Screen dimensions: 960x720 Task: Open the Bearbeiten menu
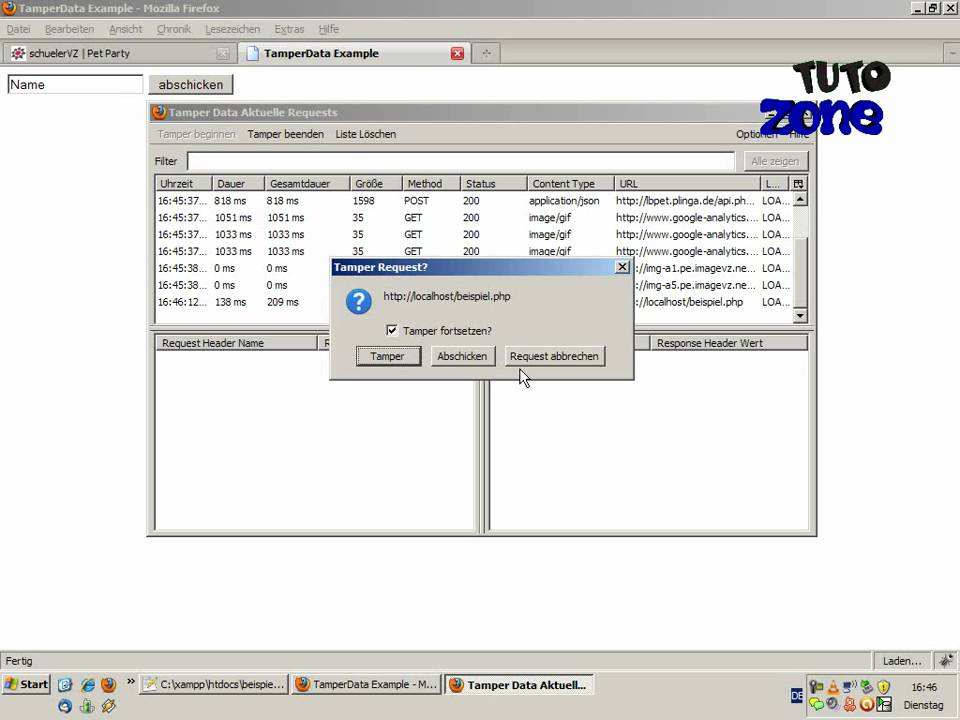pyautogui.click(x=69, y=29)
